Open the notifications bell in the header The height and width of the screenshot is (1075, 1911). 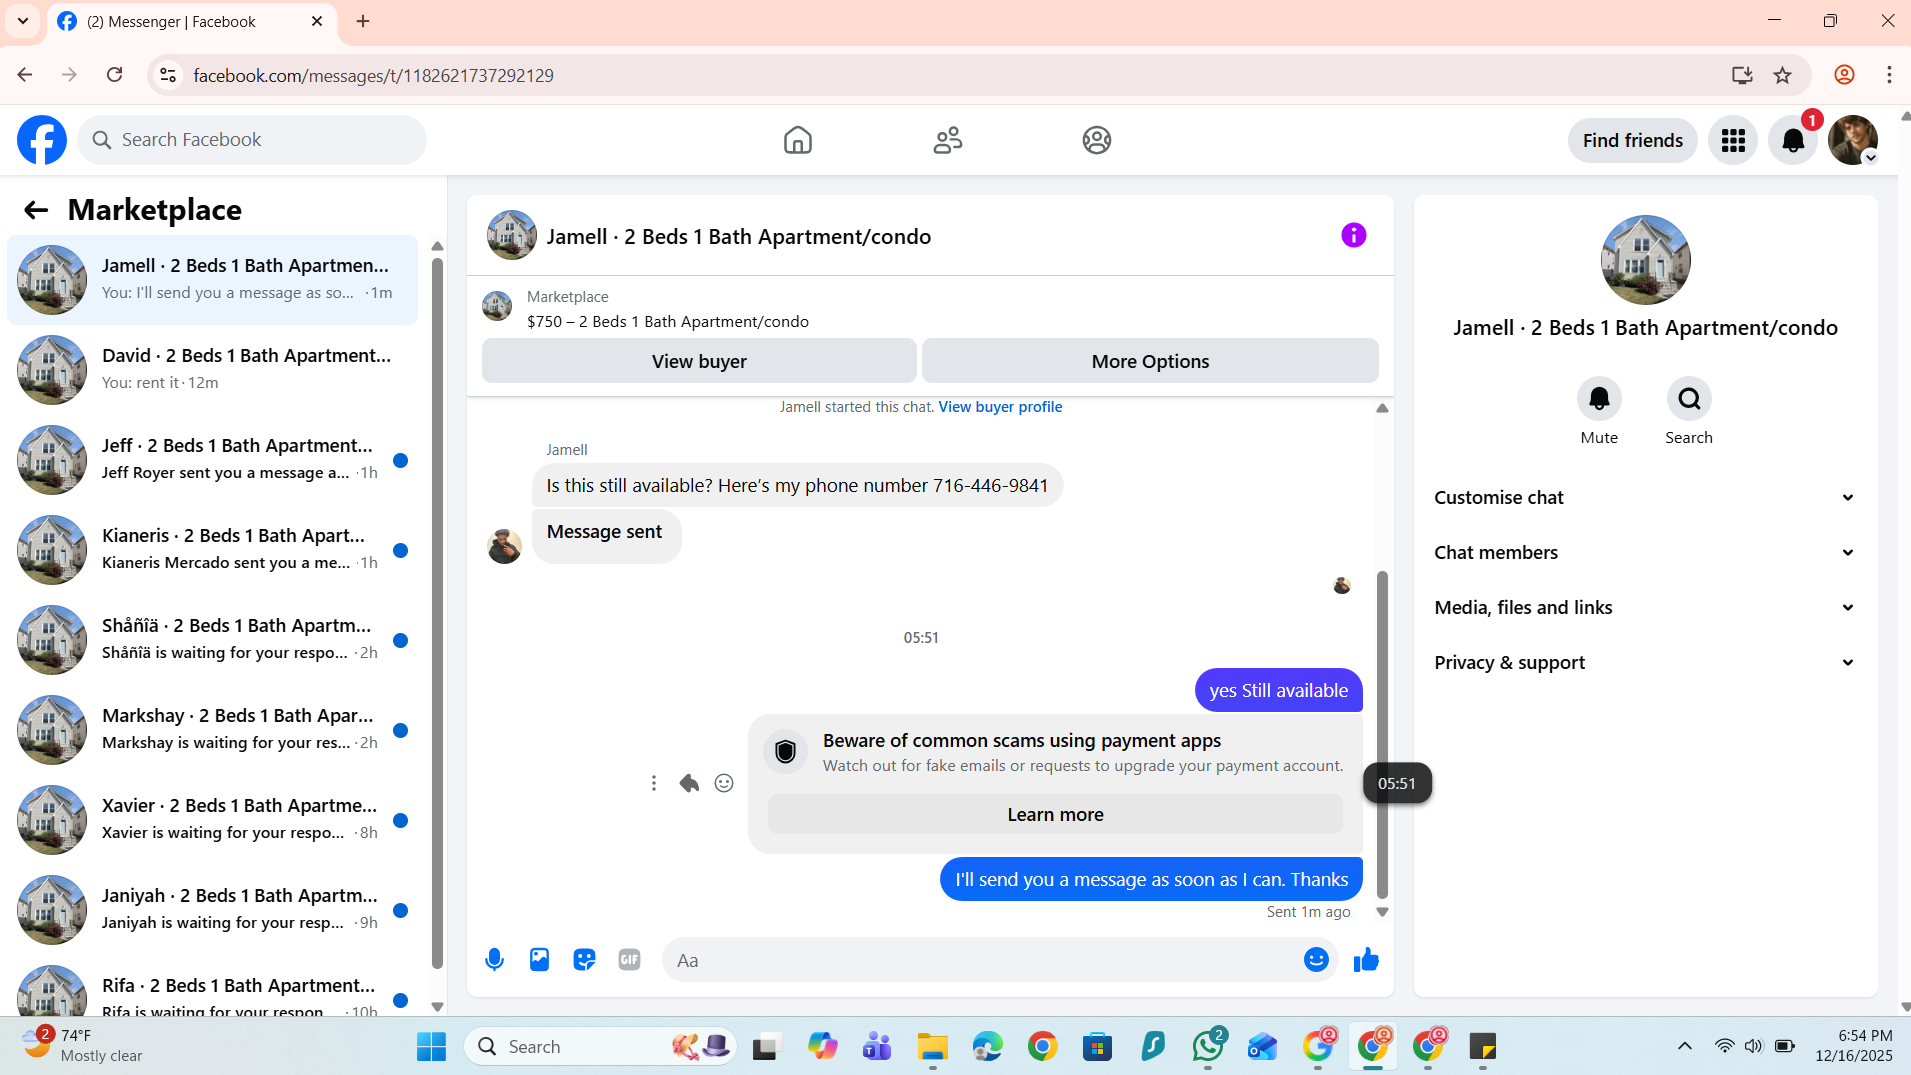point(1793,140)
